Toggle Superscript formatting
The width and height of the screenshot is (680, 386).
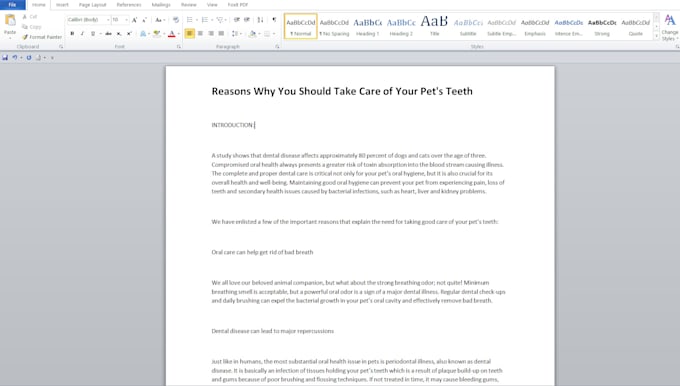pos(129,33)
